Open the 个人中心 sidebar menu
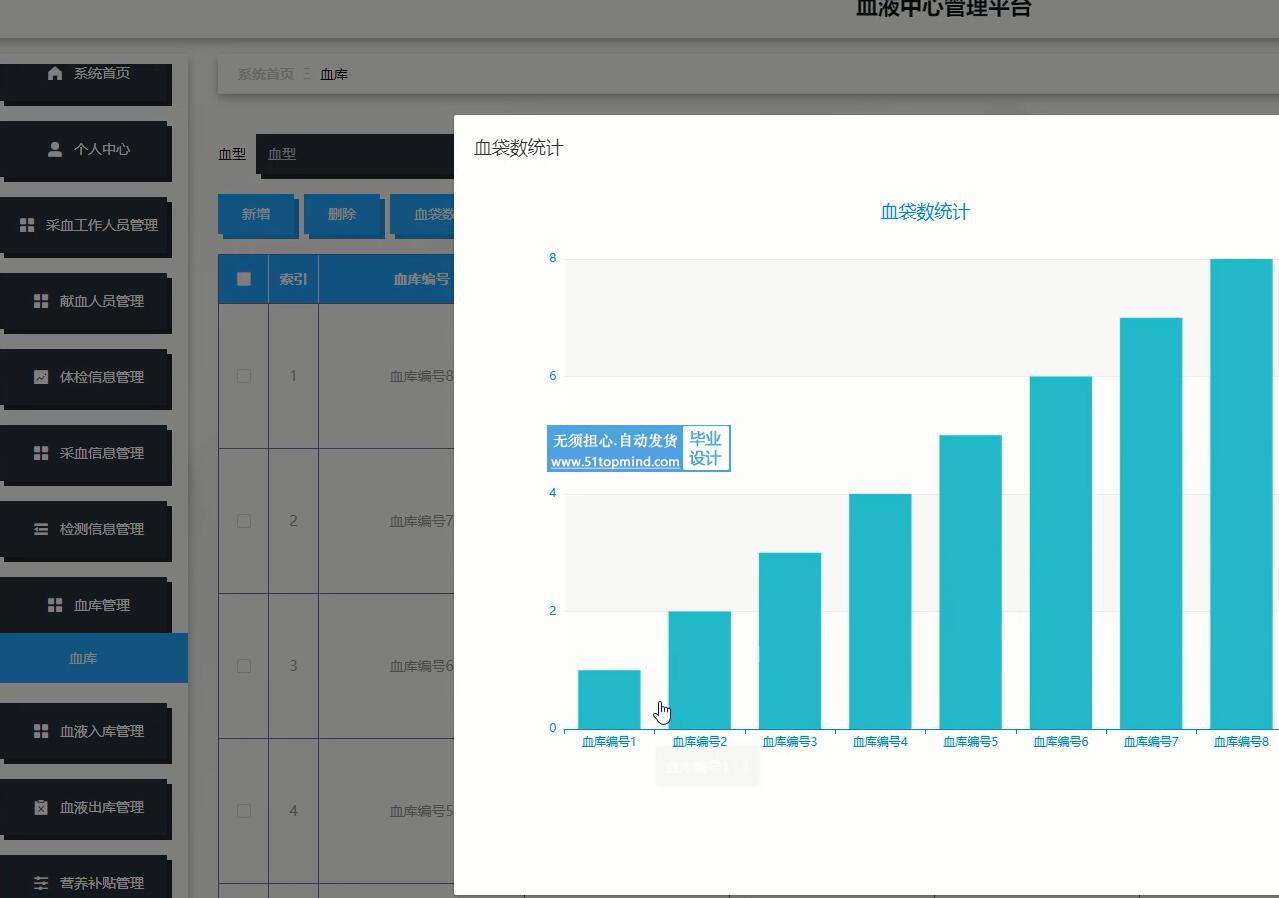Screen dimensions: 1279x898 pyautogui.click(x=86, y=150)
